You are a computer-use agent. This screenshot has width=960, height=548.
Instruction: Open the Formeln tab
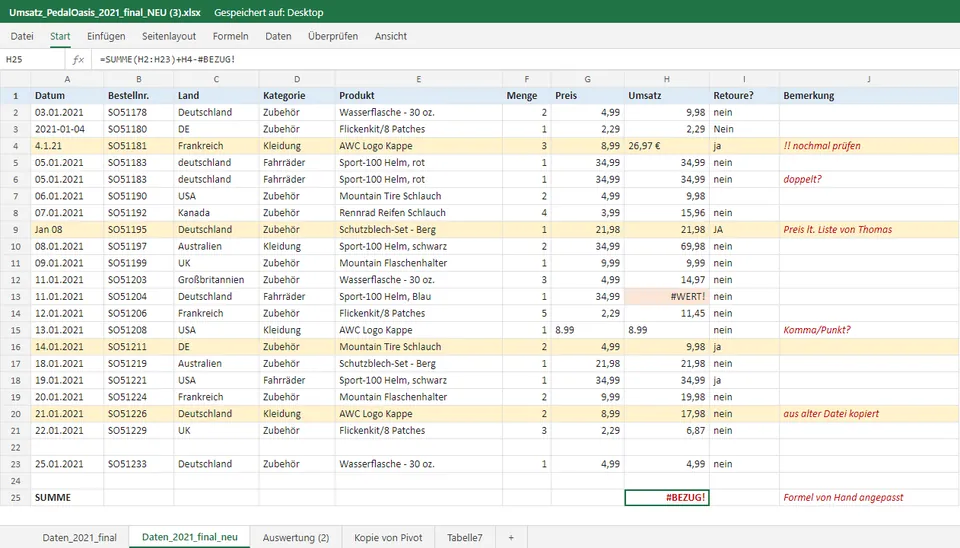(230, 36)
